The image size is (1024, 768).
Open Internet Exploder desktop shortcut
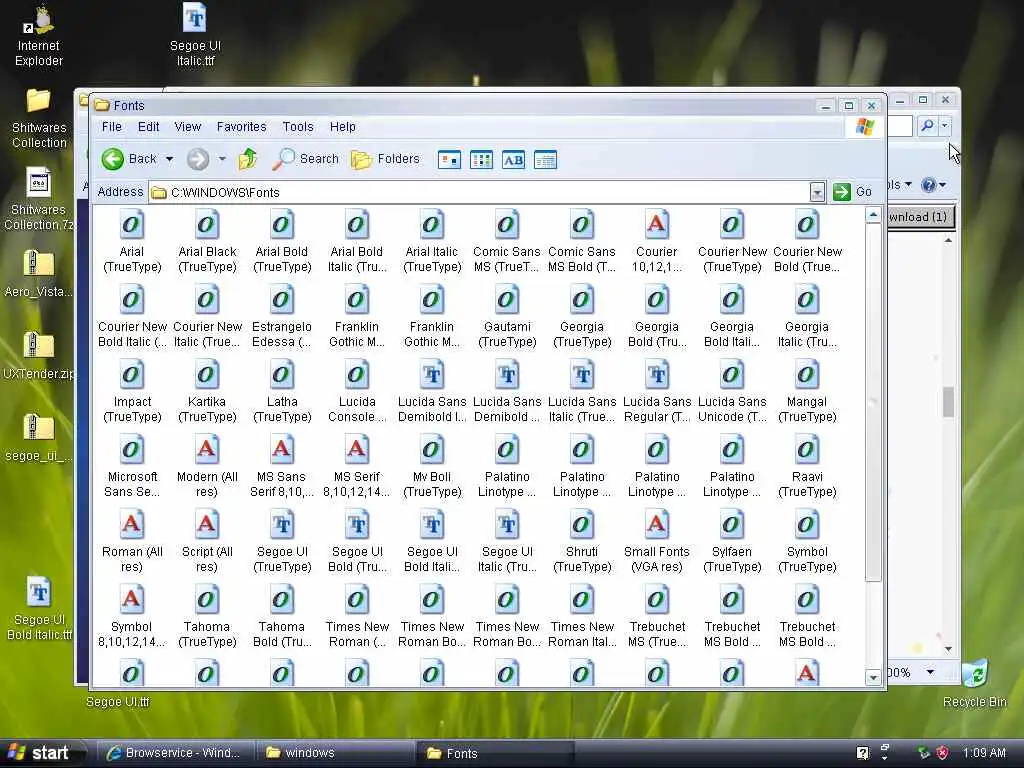point(39,37)
